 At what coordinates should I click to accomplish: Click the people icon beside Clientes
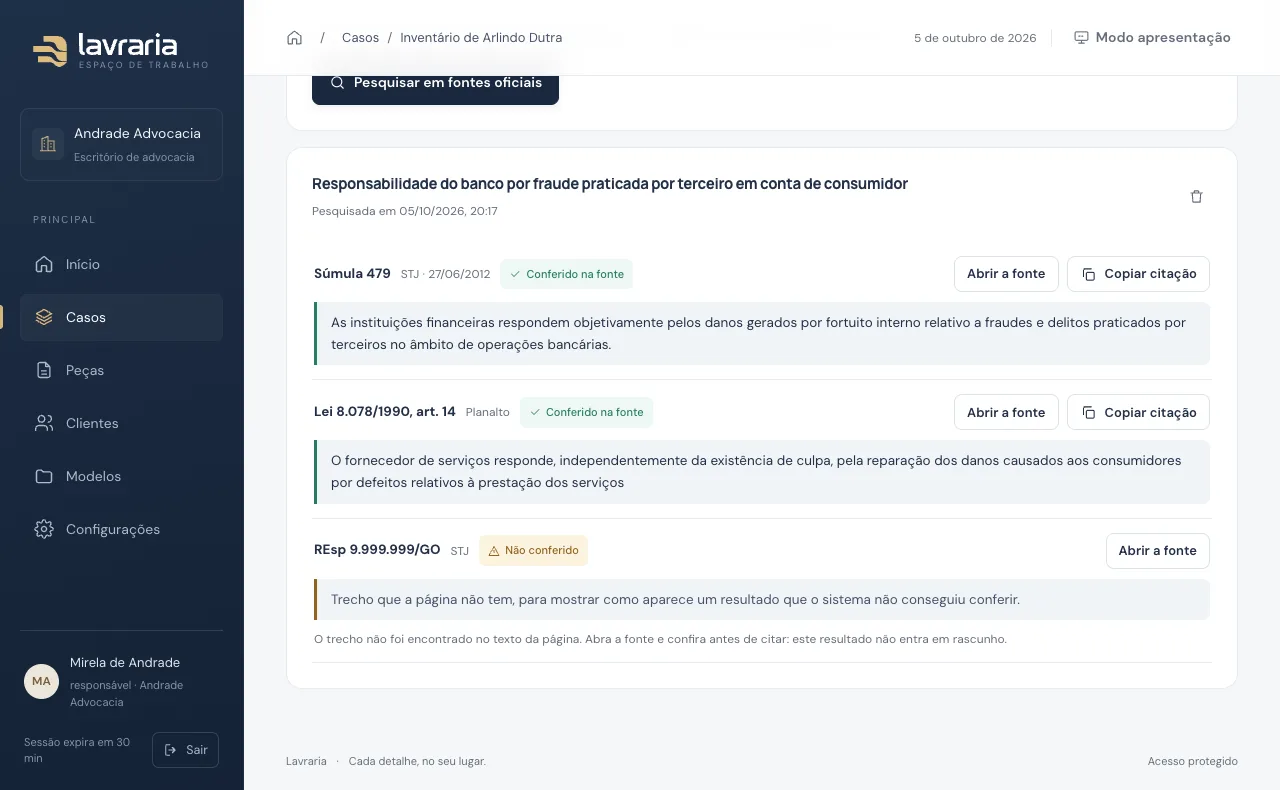tap(44, 423)
